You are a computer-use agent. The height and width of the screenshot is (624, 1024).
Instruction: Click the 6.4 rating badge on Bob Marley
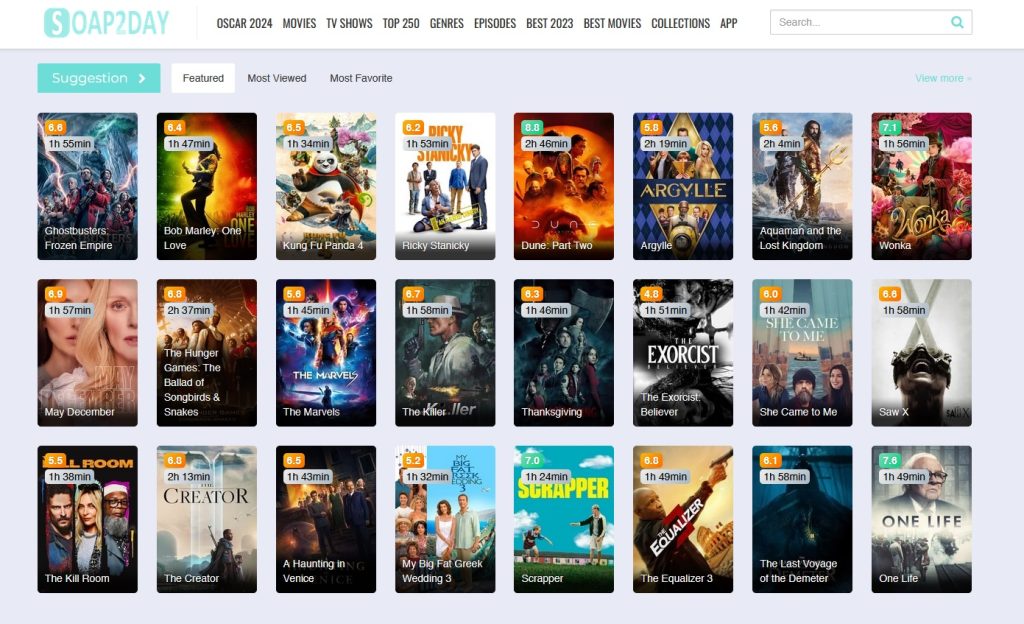tap(174, 127)
